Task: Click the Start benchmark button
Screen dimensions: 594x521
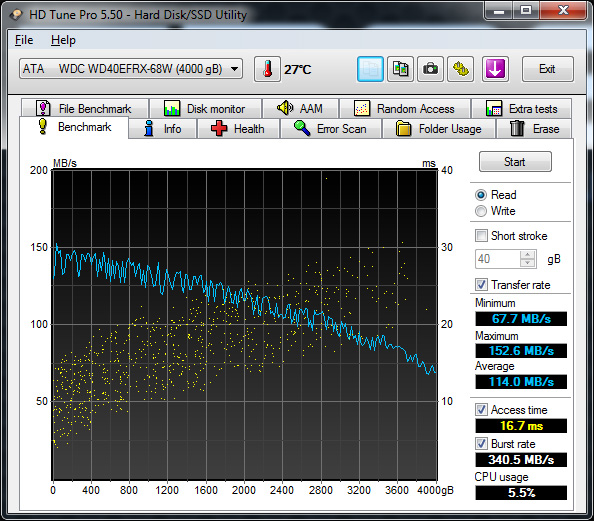Action: [515, 162]
